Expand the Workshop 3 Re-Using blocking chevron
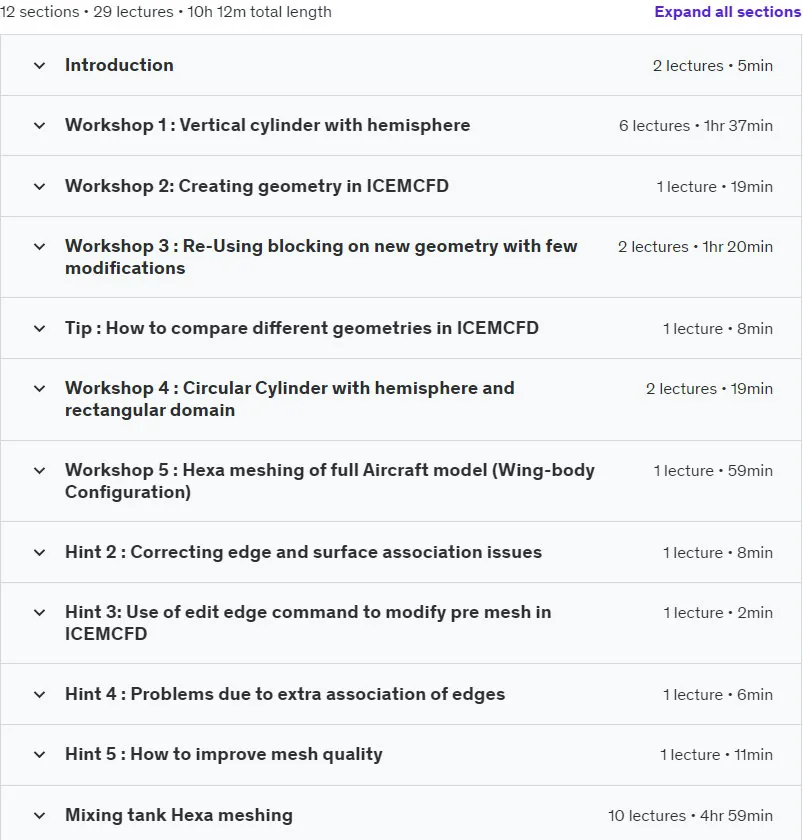 click(x=39, y=247)
